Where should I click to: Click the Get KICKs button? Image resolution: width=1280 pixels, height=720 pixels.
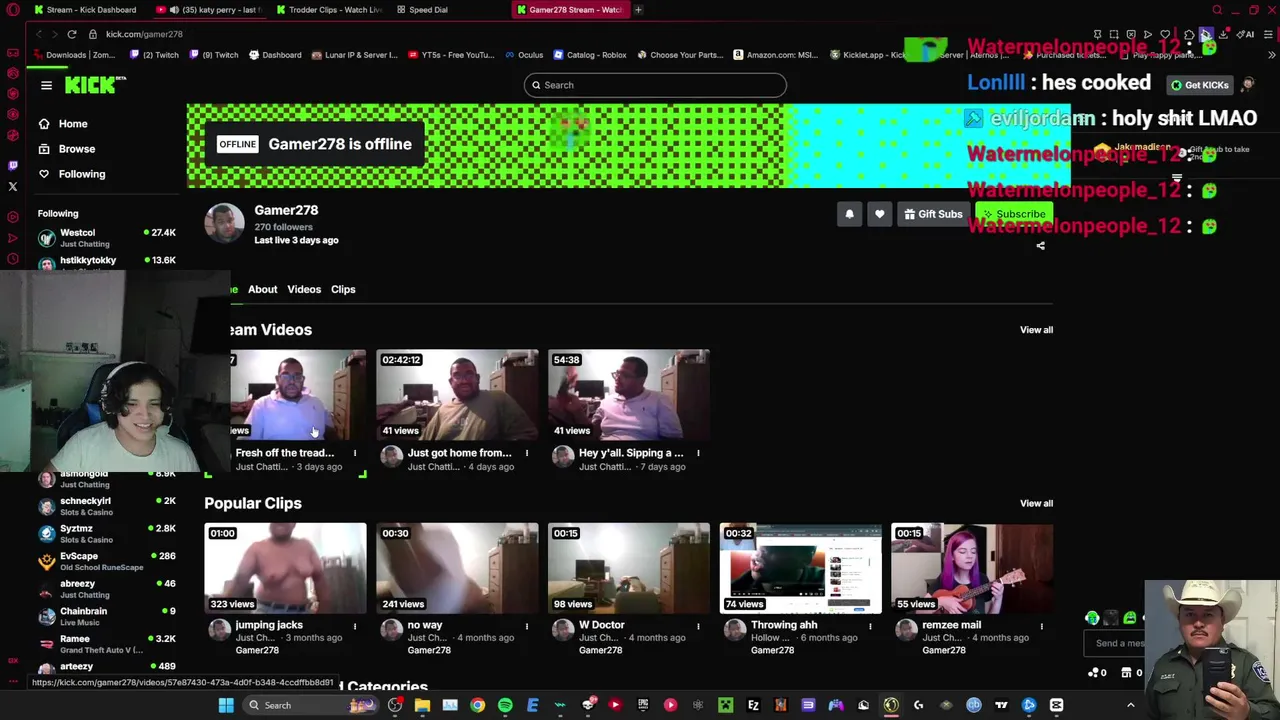[1199, 85]
